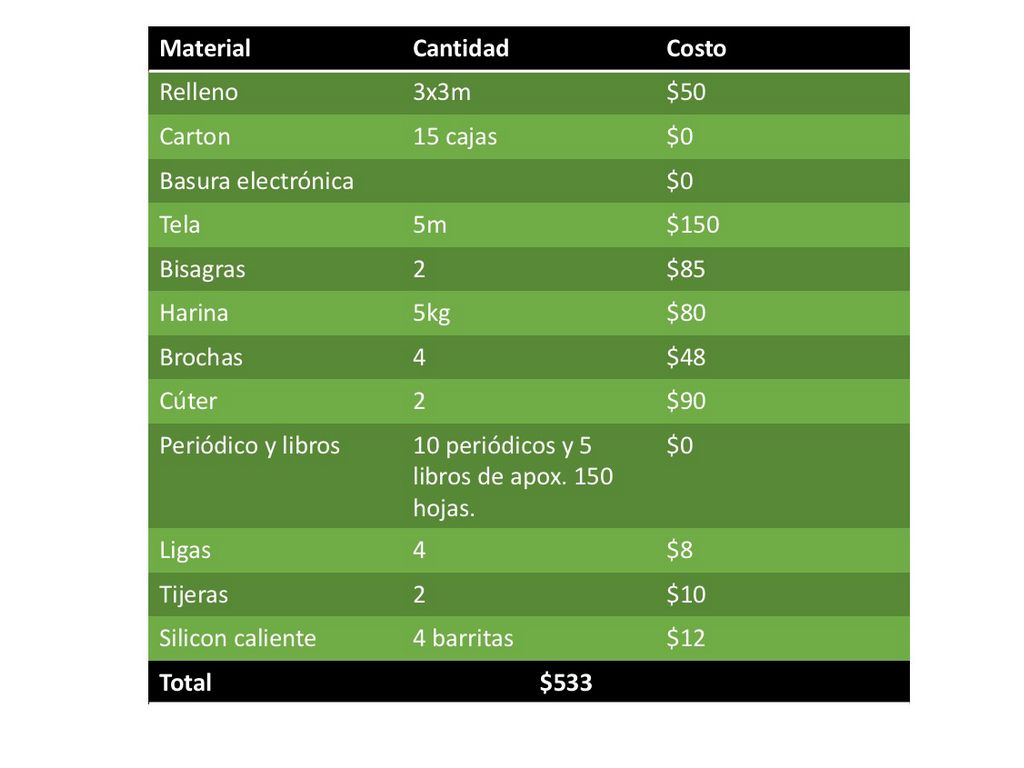Click the Basura electrónica cell
This screenshot has height=768, width=1024.
coord(256,181)
